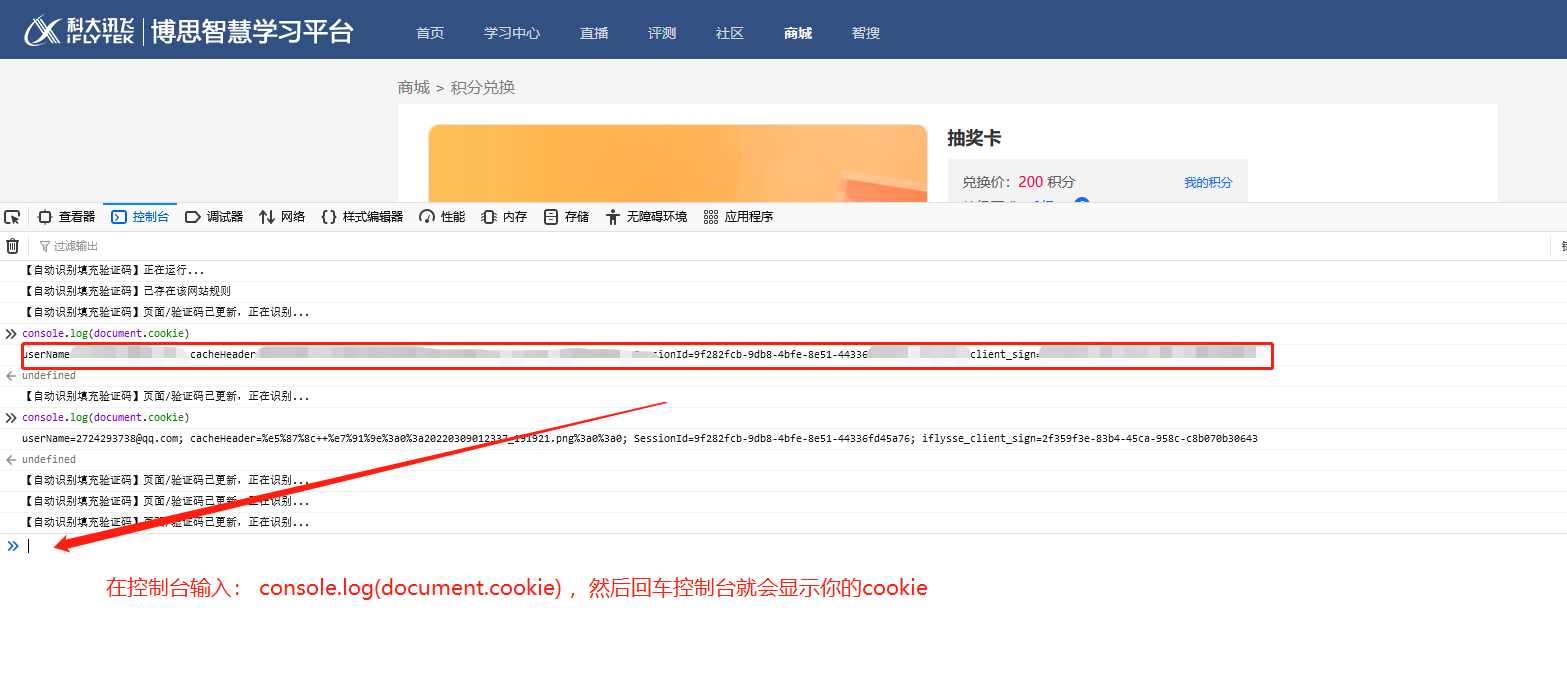Click the 商城 breadcrumb link
Image resolution: width=1567 pixels, height=675 pixels.
click(x=413, y=88)
